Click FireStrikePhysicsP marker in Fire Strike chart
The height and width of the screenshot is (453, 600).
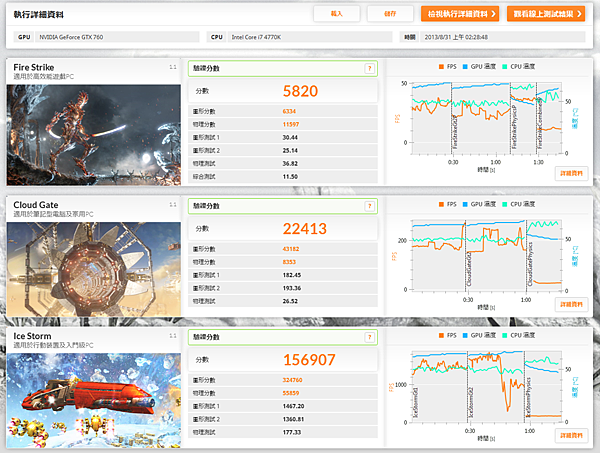(514, 127)
